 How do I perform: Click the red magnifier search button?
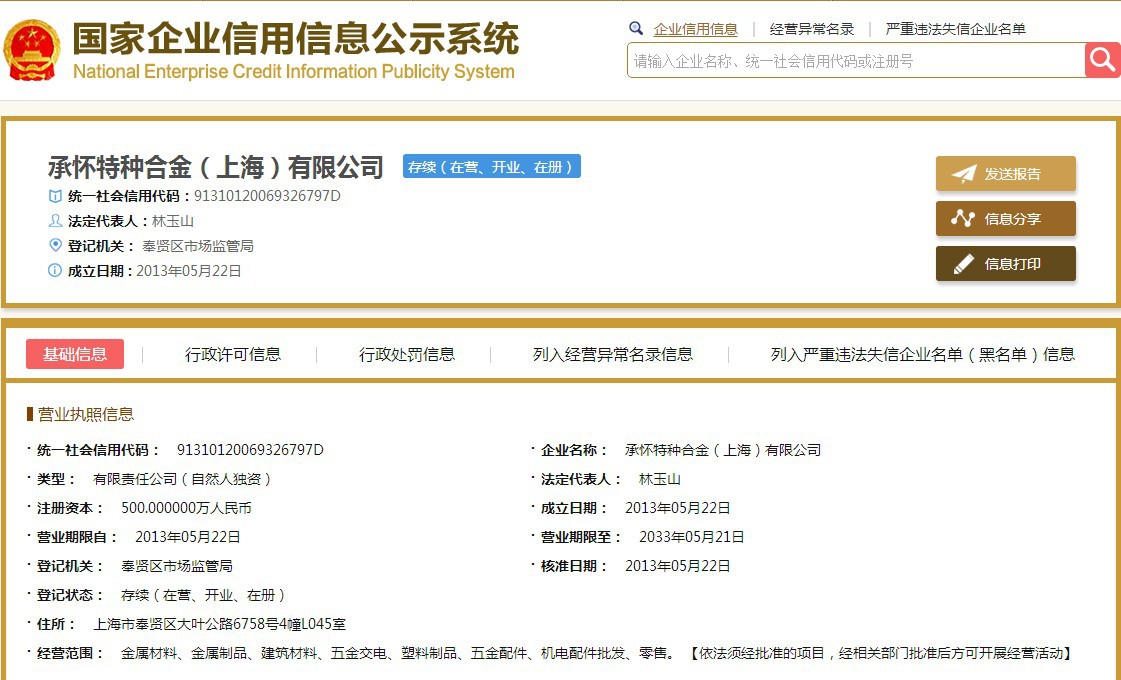tap(1102, 60)
